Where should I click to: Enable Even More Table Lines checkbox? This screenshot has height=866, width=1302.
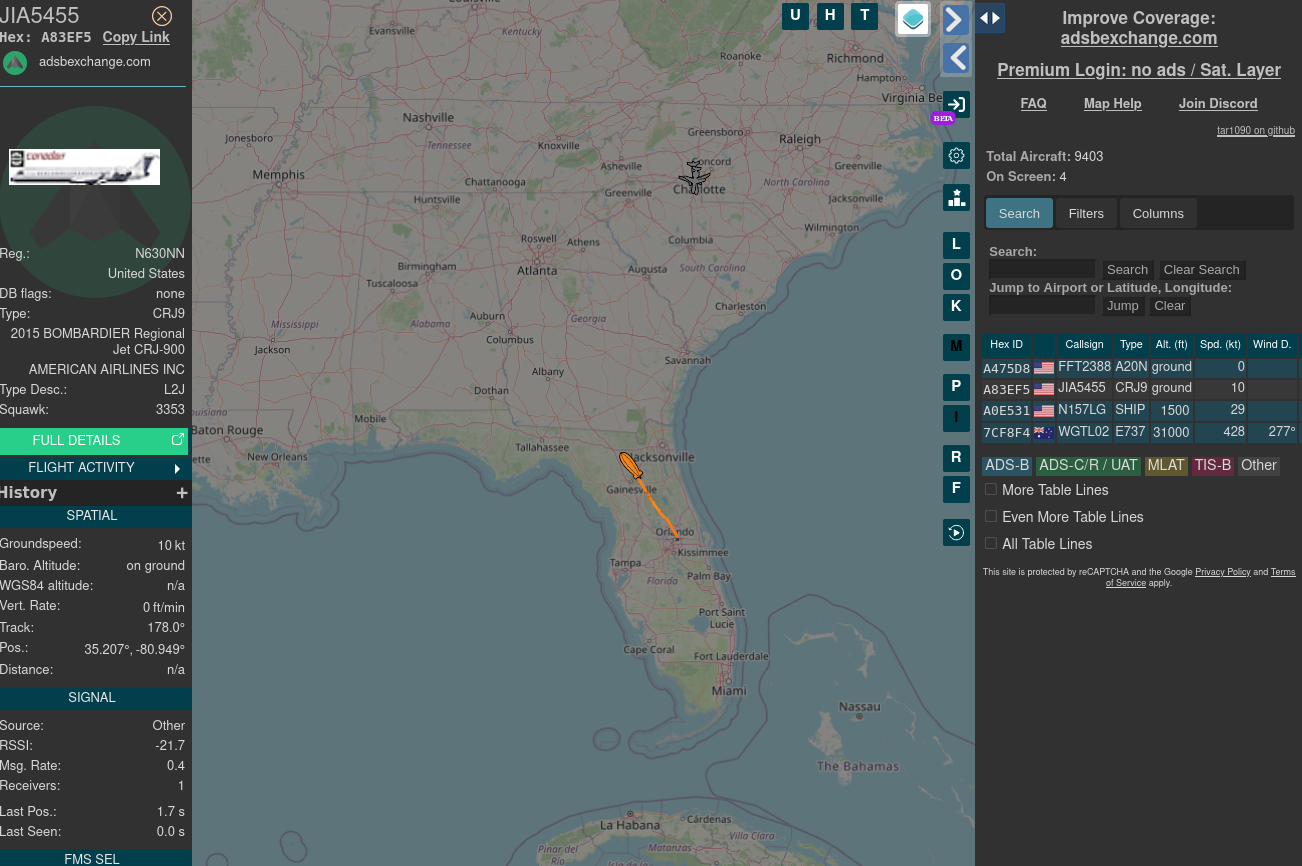tap(991, 516)
